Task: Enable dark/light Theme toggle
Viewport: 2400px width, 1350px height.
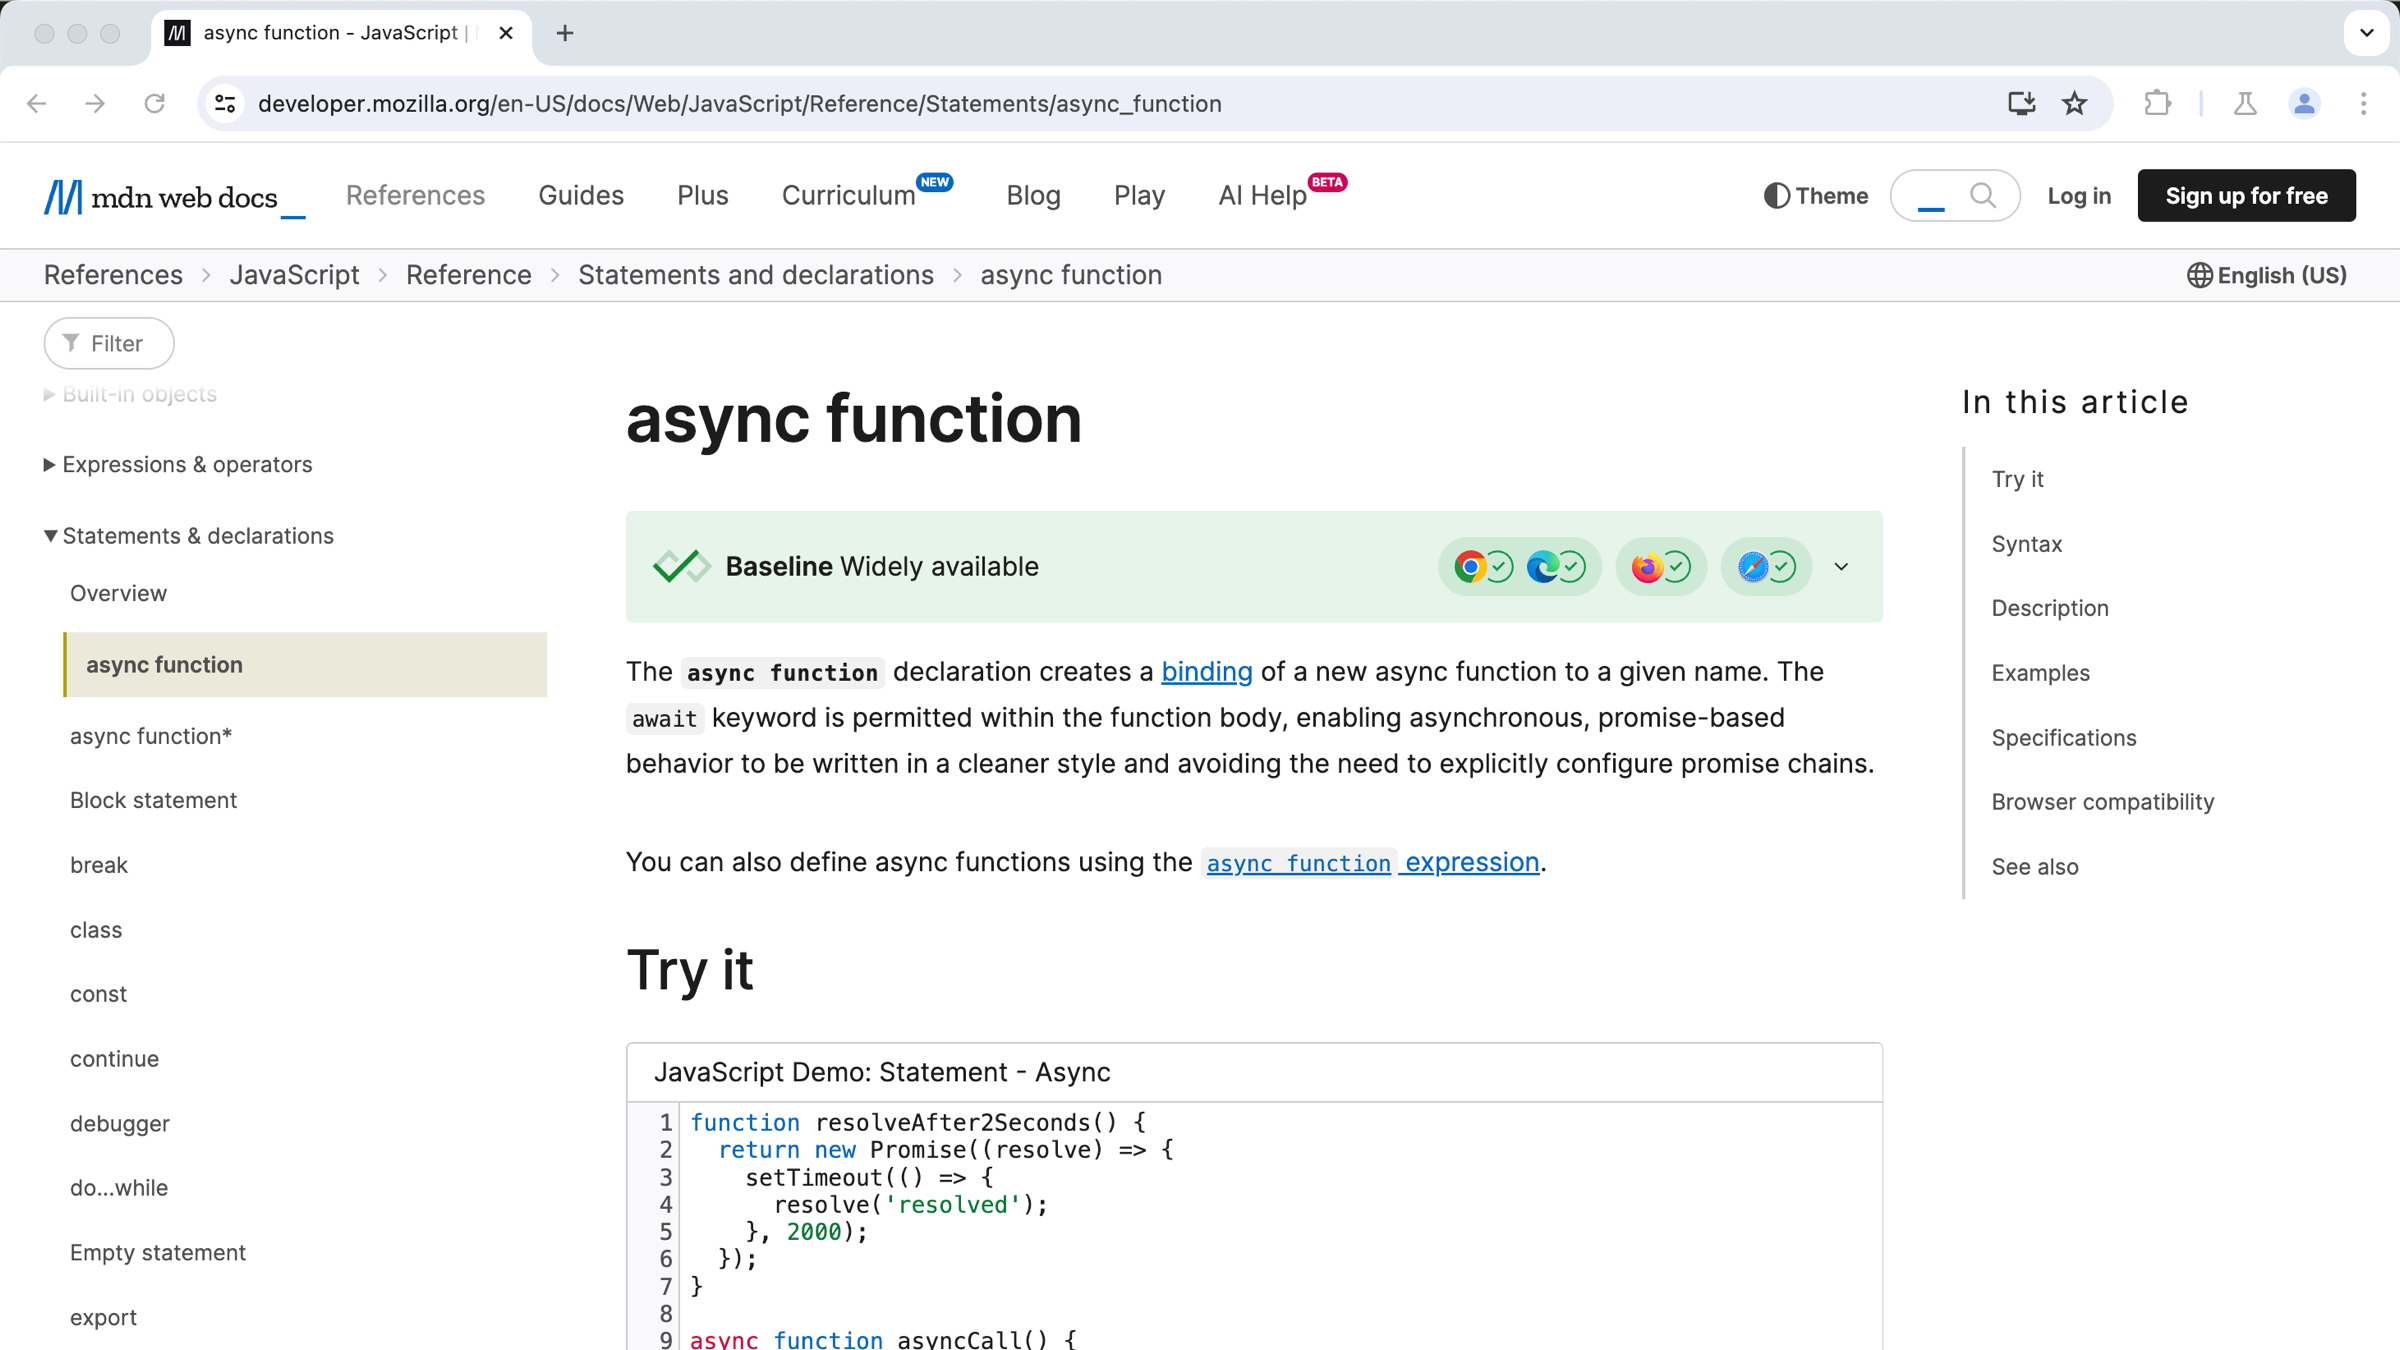Action: pos(1816,195)
